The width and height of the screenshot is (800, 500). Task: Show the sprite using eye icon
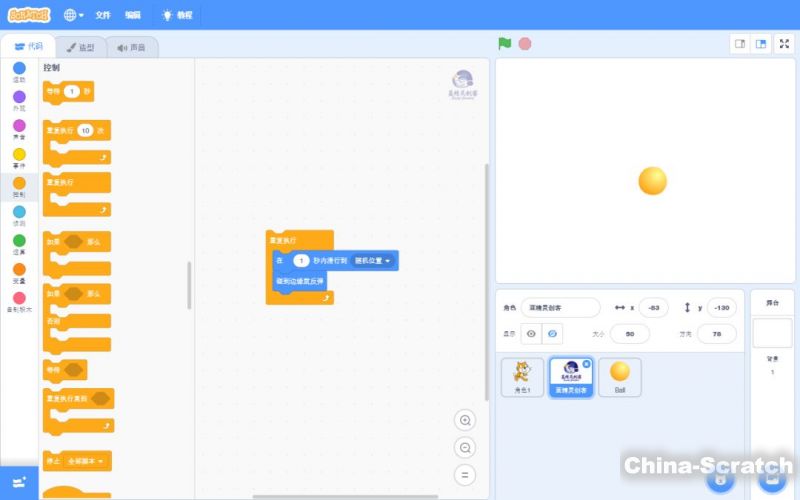[531, 334]
